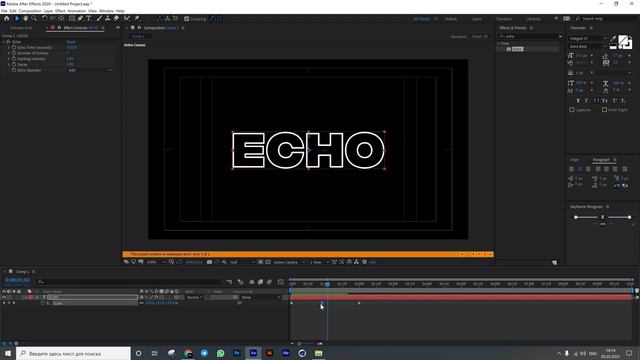Select the Rotation tool
This screenshot has width=640, height=360.
(x=44, y=18)
